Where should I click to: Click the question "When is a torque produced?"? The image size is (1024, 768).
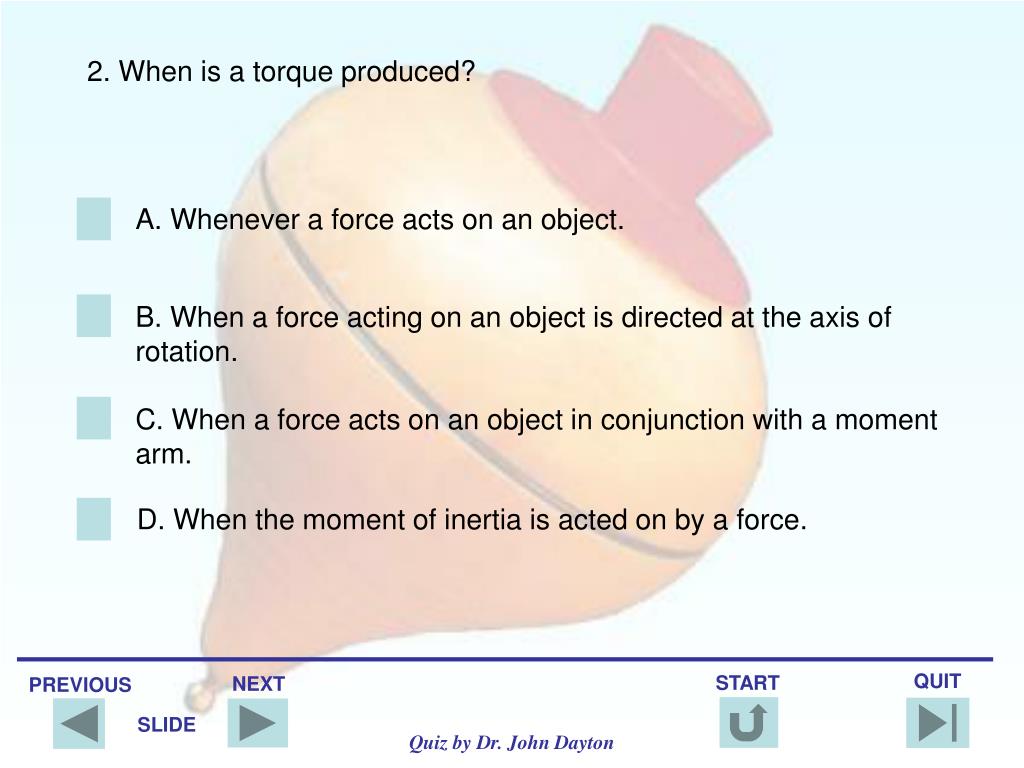pos(281,72)
